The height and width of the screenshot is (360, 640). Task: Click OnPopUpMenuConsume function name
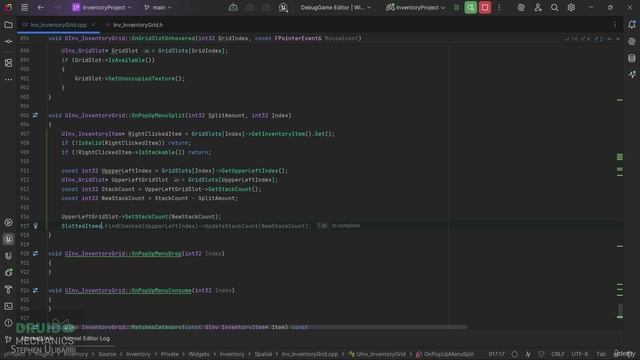[161, 290]
